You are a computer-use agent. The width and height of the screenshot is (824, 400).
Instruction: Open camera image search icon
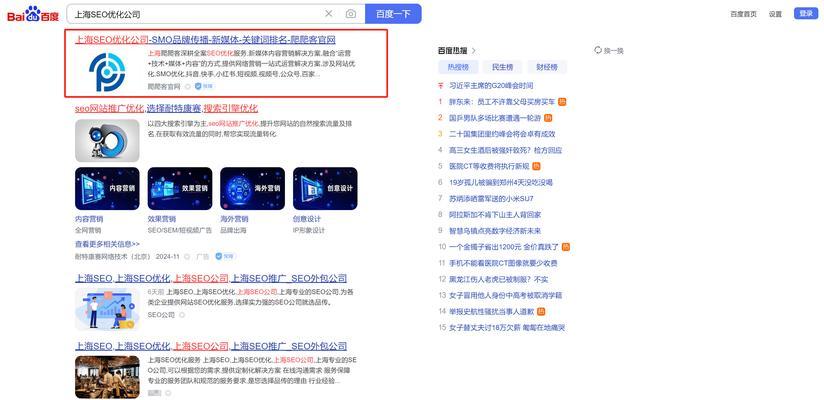click(x=351, y=14)
